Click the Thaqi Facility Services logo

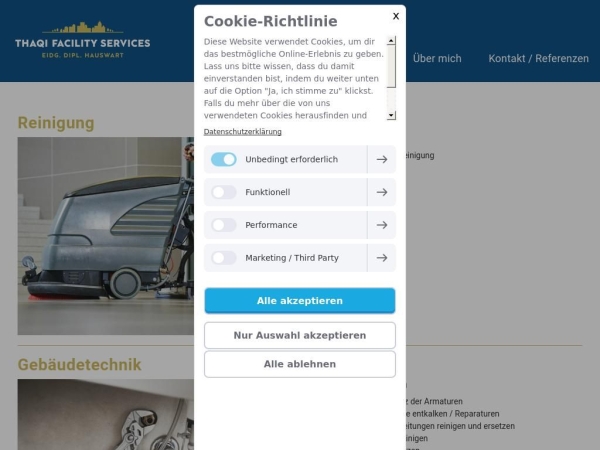pos(83,40)
